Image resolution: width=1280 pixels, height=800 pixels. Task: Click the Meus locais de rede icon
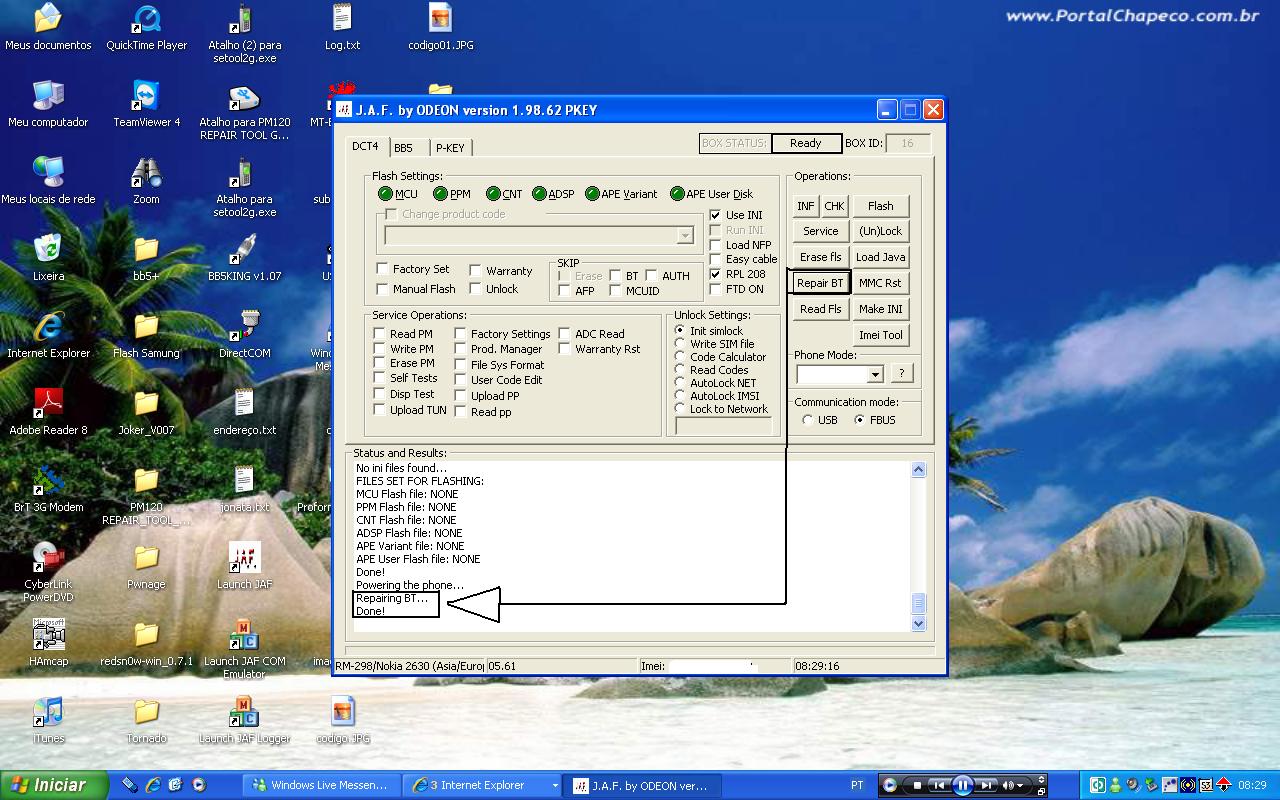point(48,181)
